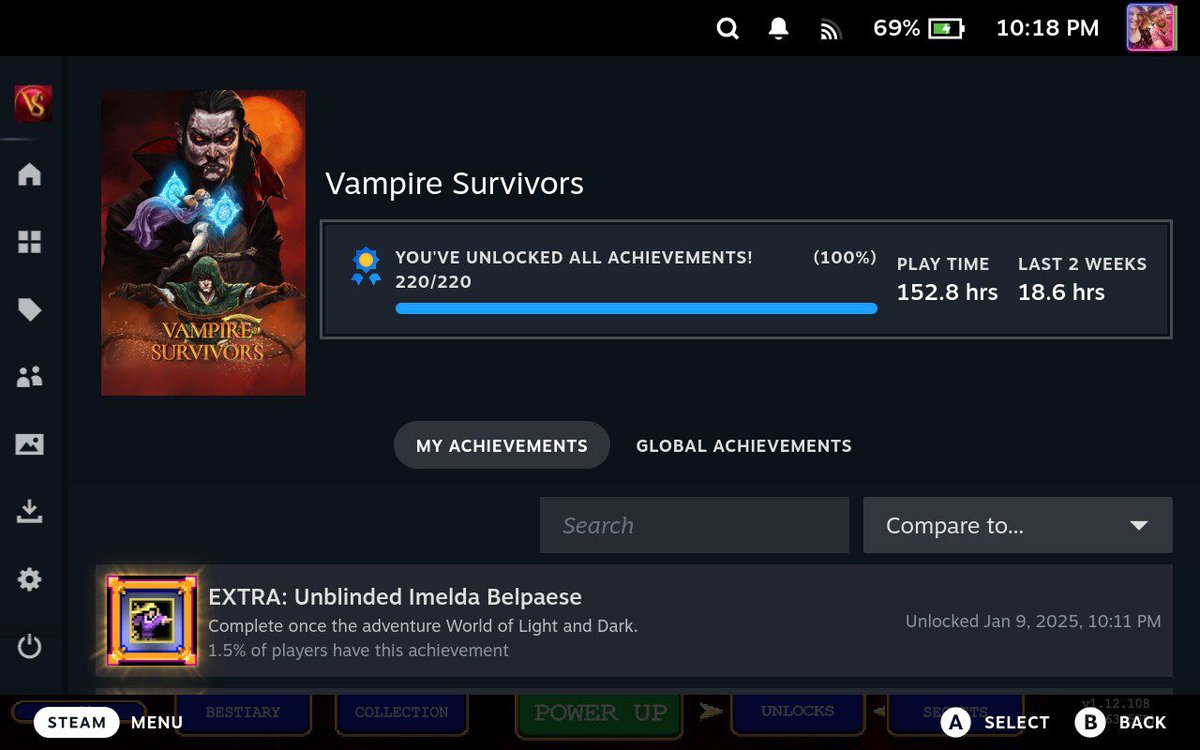Open the Friends panel from the sidebar
Screen dimensions: 1200x750
click(x=30, y=377)
